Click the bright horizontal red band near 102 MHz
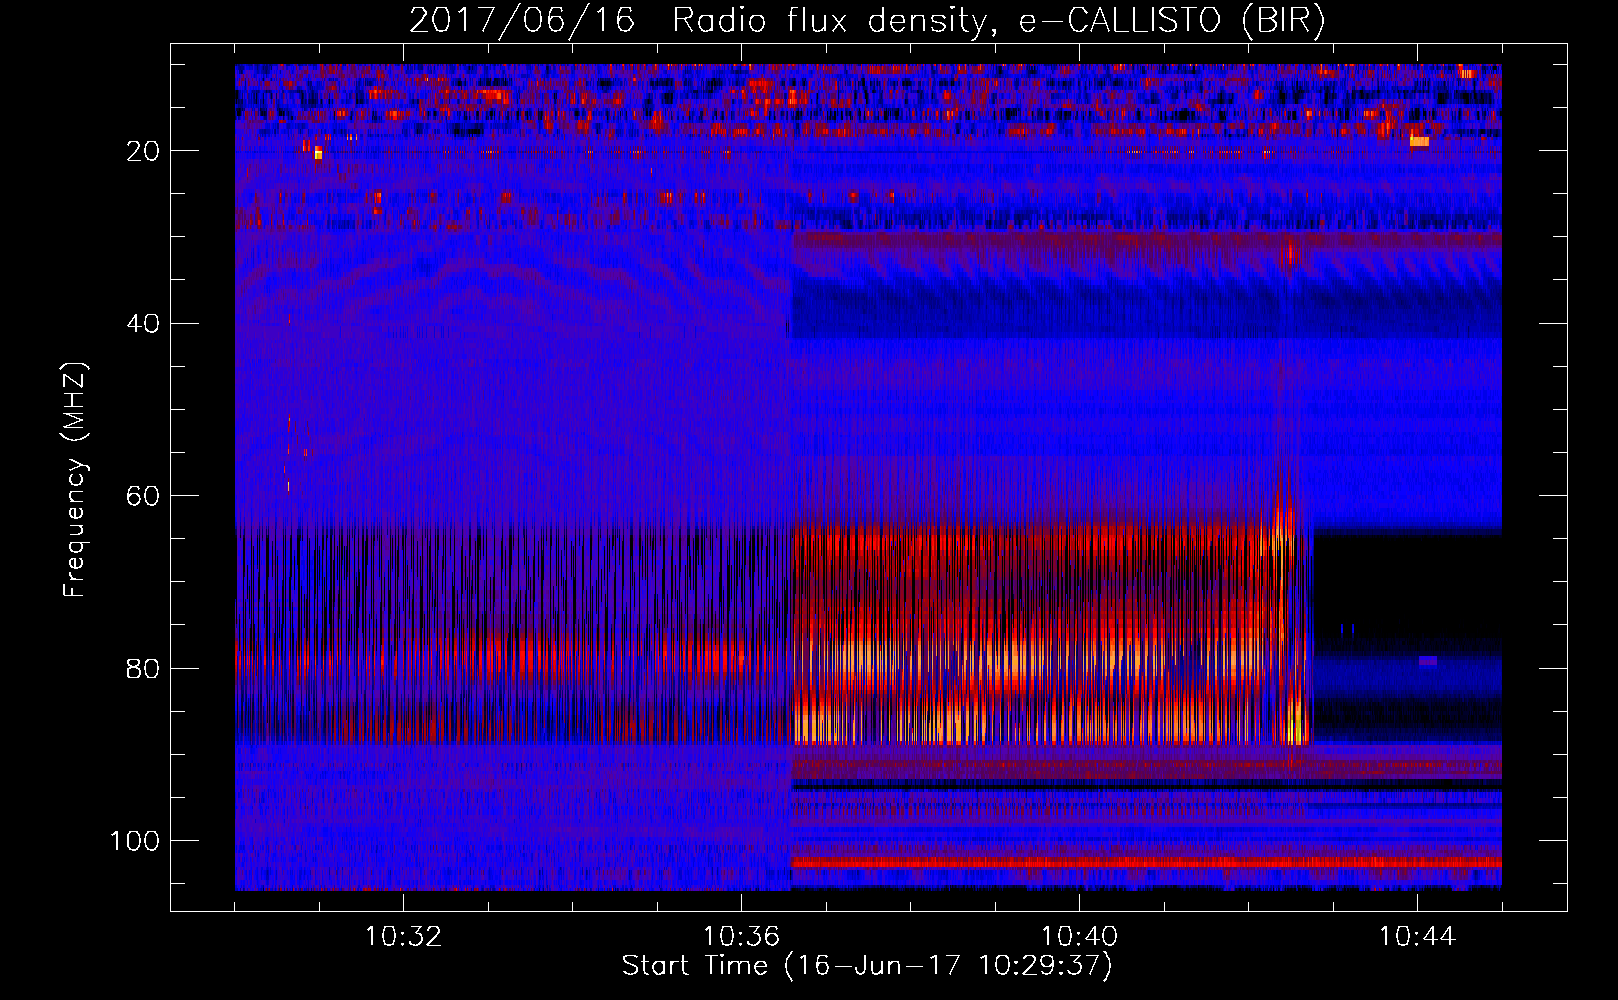 (1146, 862)
